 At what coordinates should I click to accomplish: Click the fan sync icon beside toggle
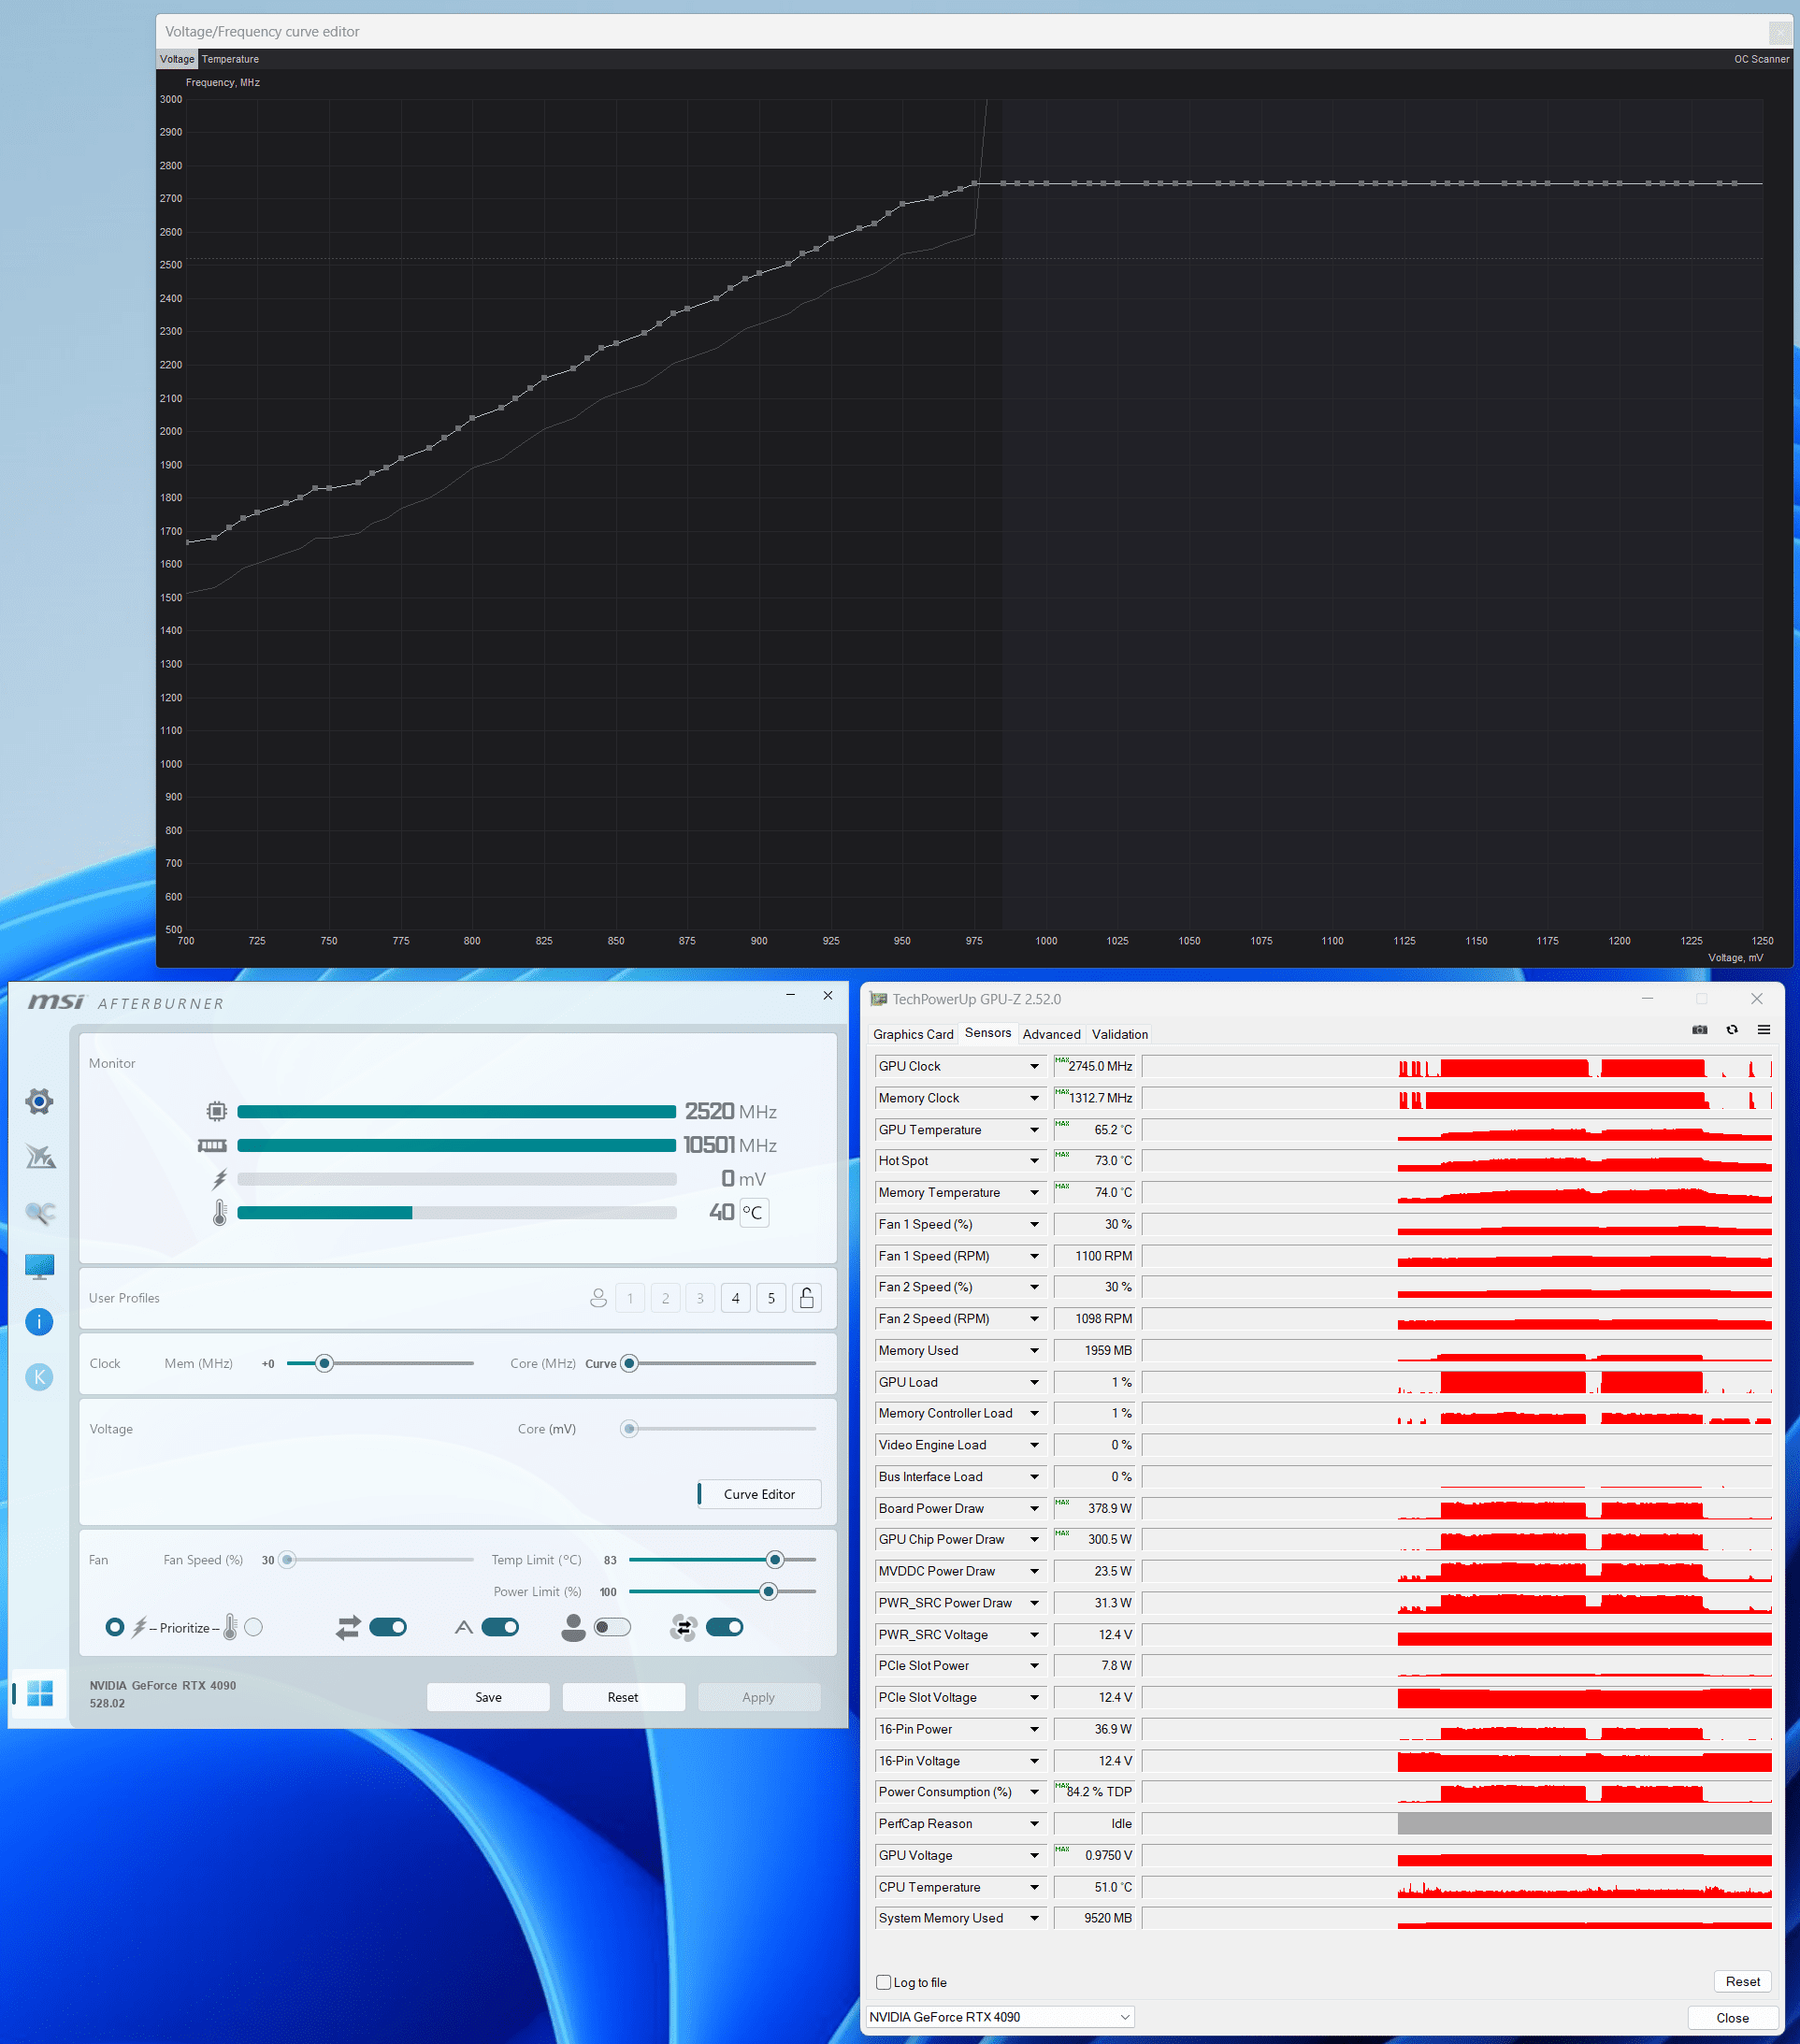tap(684, 1628)
